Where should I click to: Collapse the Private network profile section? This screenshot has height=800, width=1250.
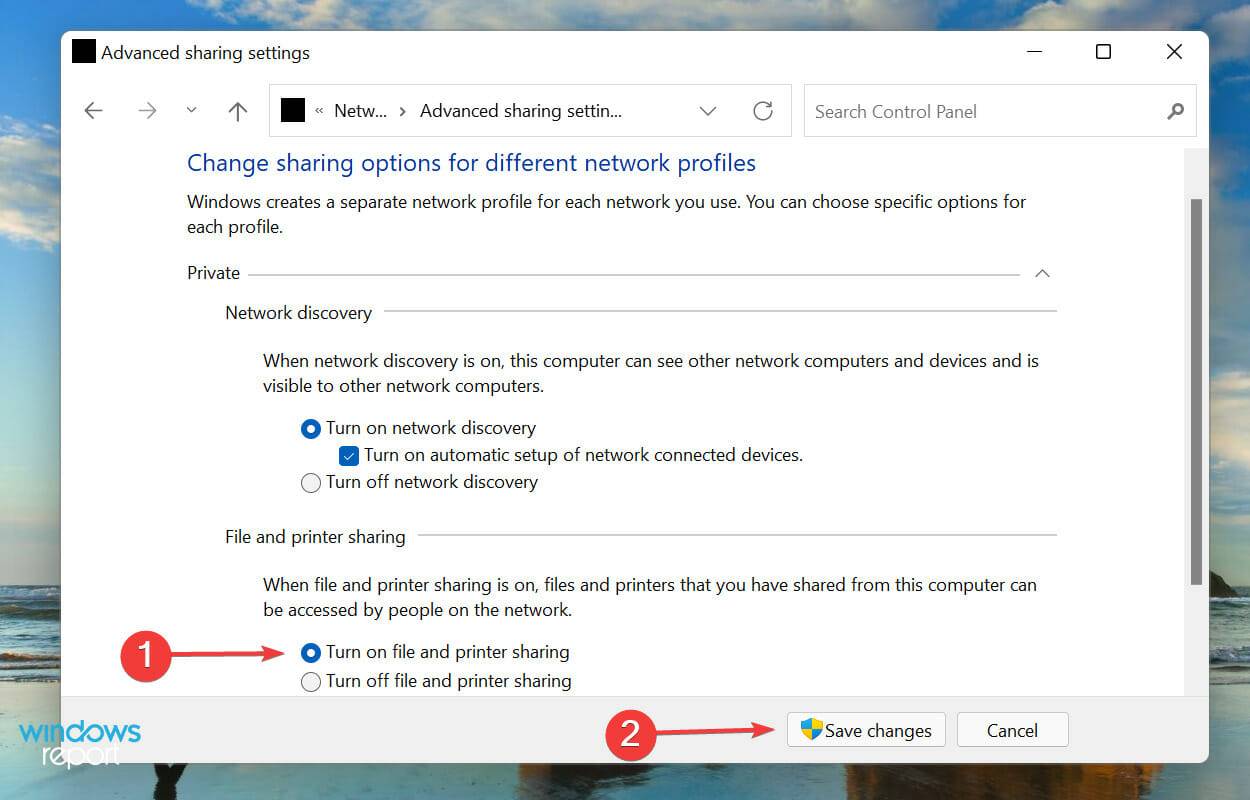[x=1042, y=272]
